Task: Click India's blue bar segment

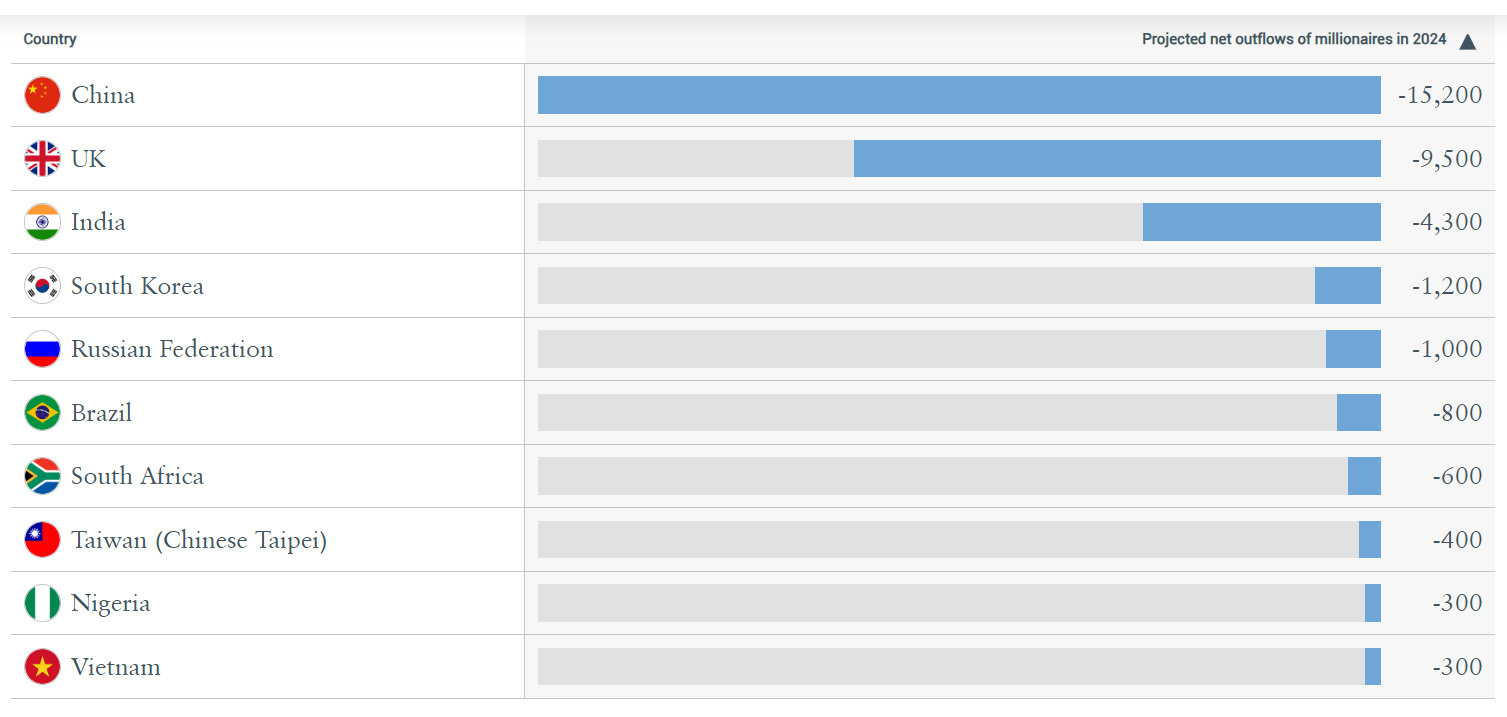Action: click(x=1261, y=222)
